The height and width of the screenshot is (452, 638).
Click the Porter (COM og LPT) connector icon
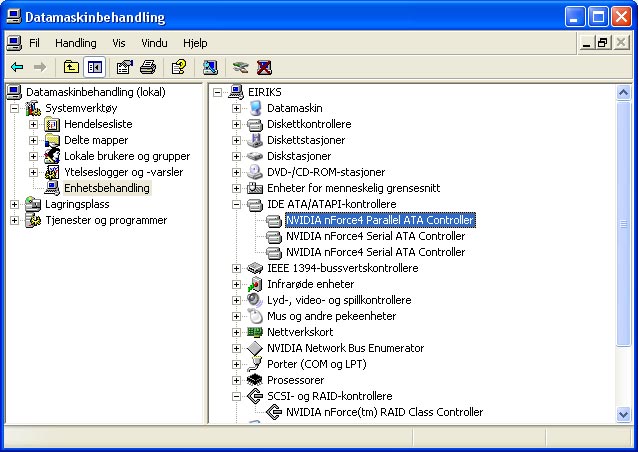click(x=255, y=364)
